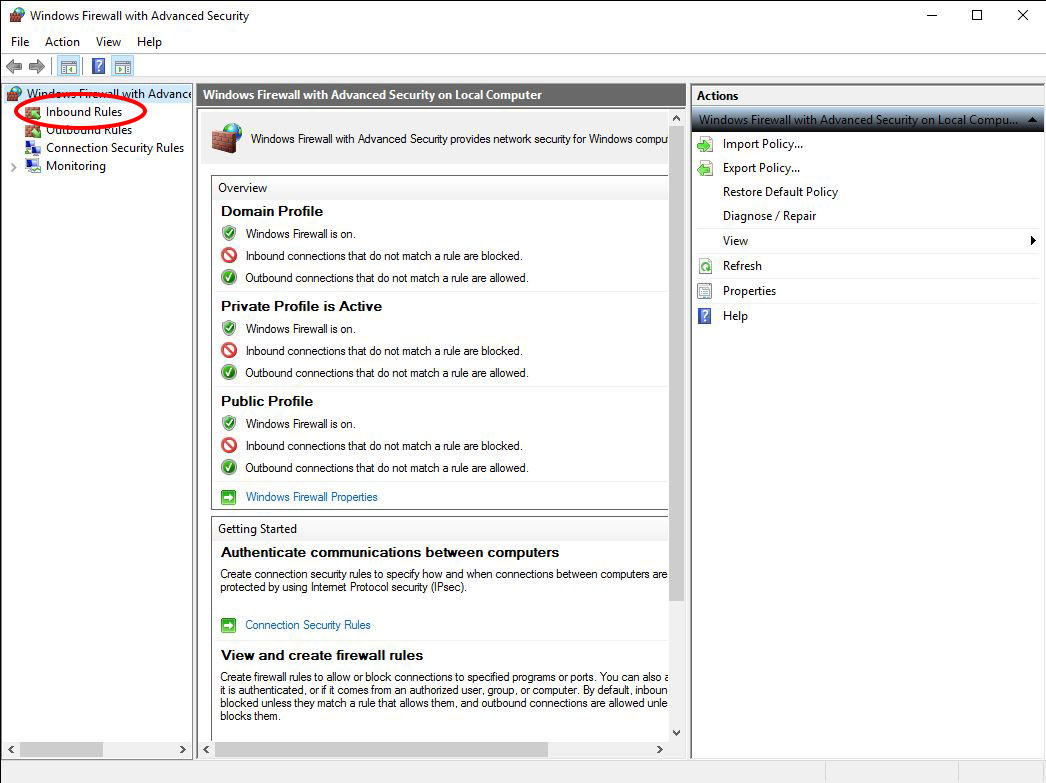
Task: Click the Domain Profile heading
Action: [x=272, y=211]
